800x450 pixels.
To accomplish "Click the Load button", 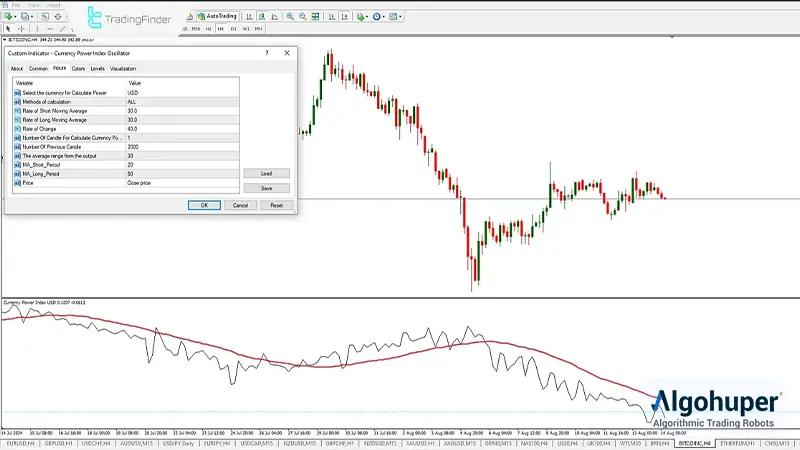I will pos(266,173).
